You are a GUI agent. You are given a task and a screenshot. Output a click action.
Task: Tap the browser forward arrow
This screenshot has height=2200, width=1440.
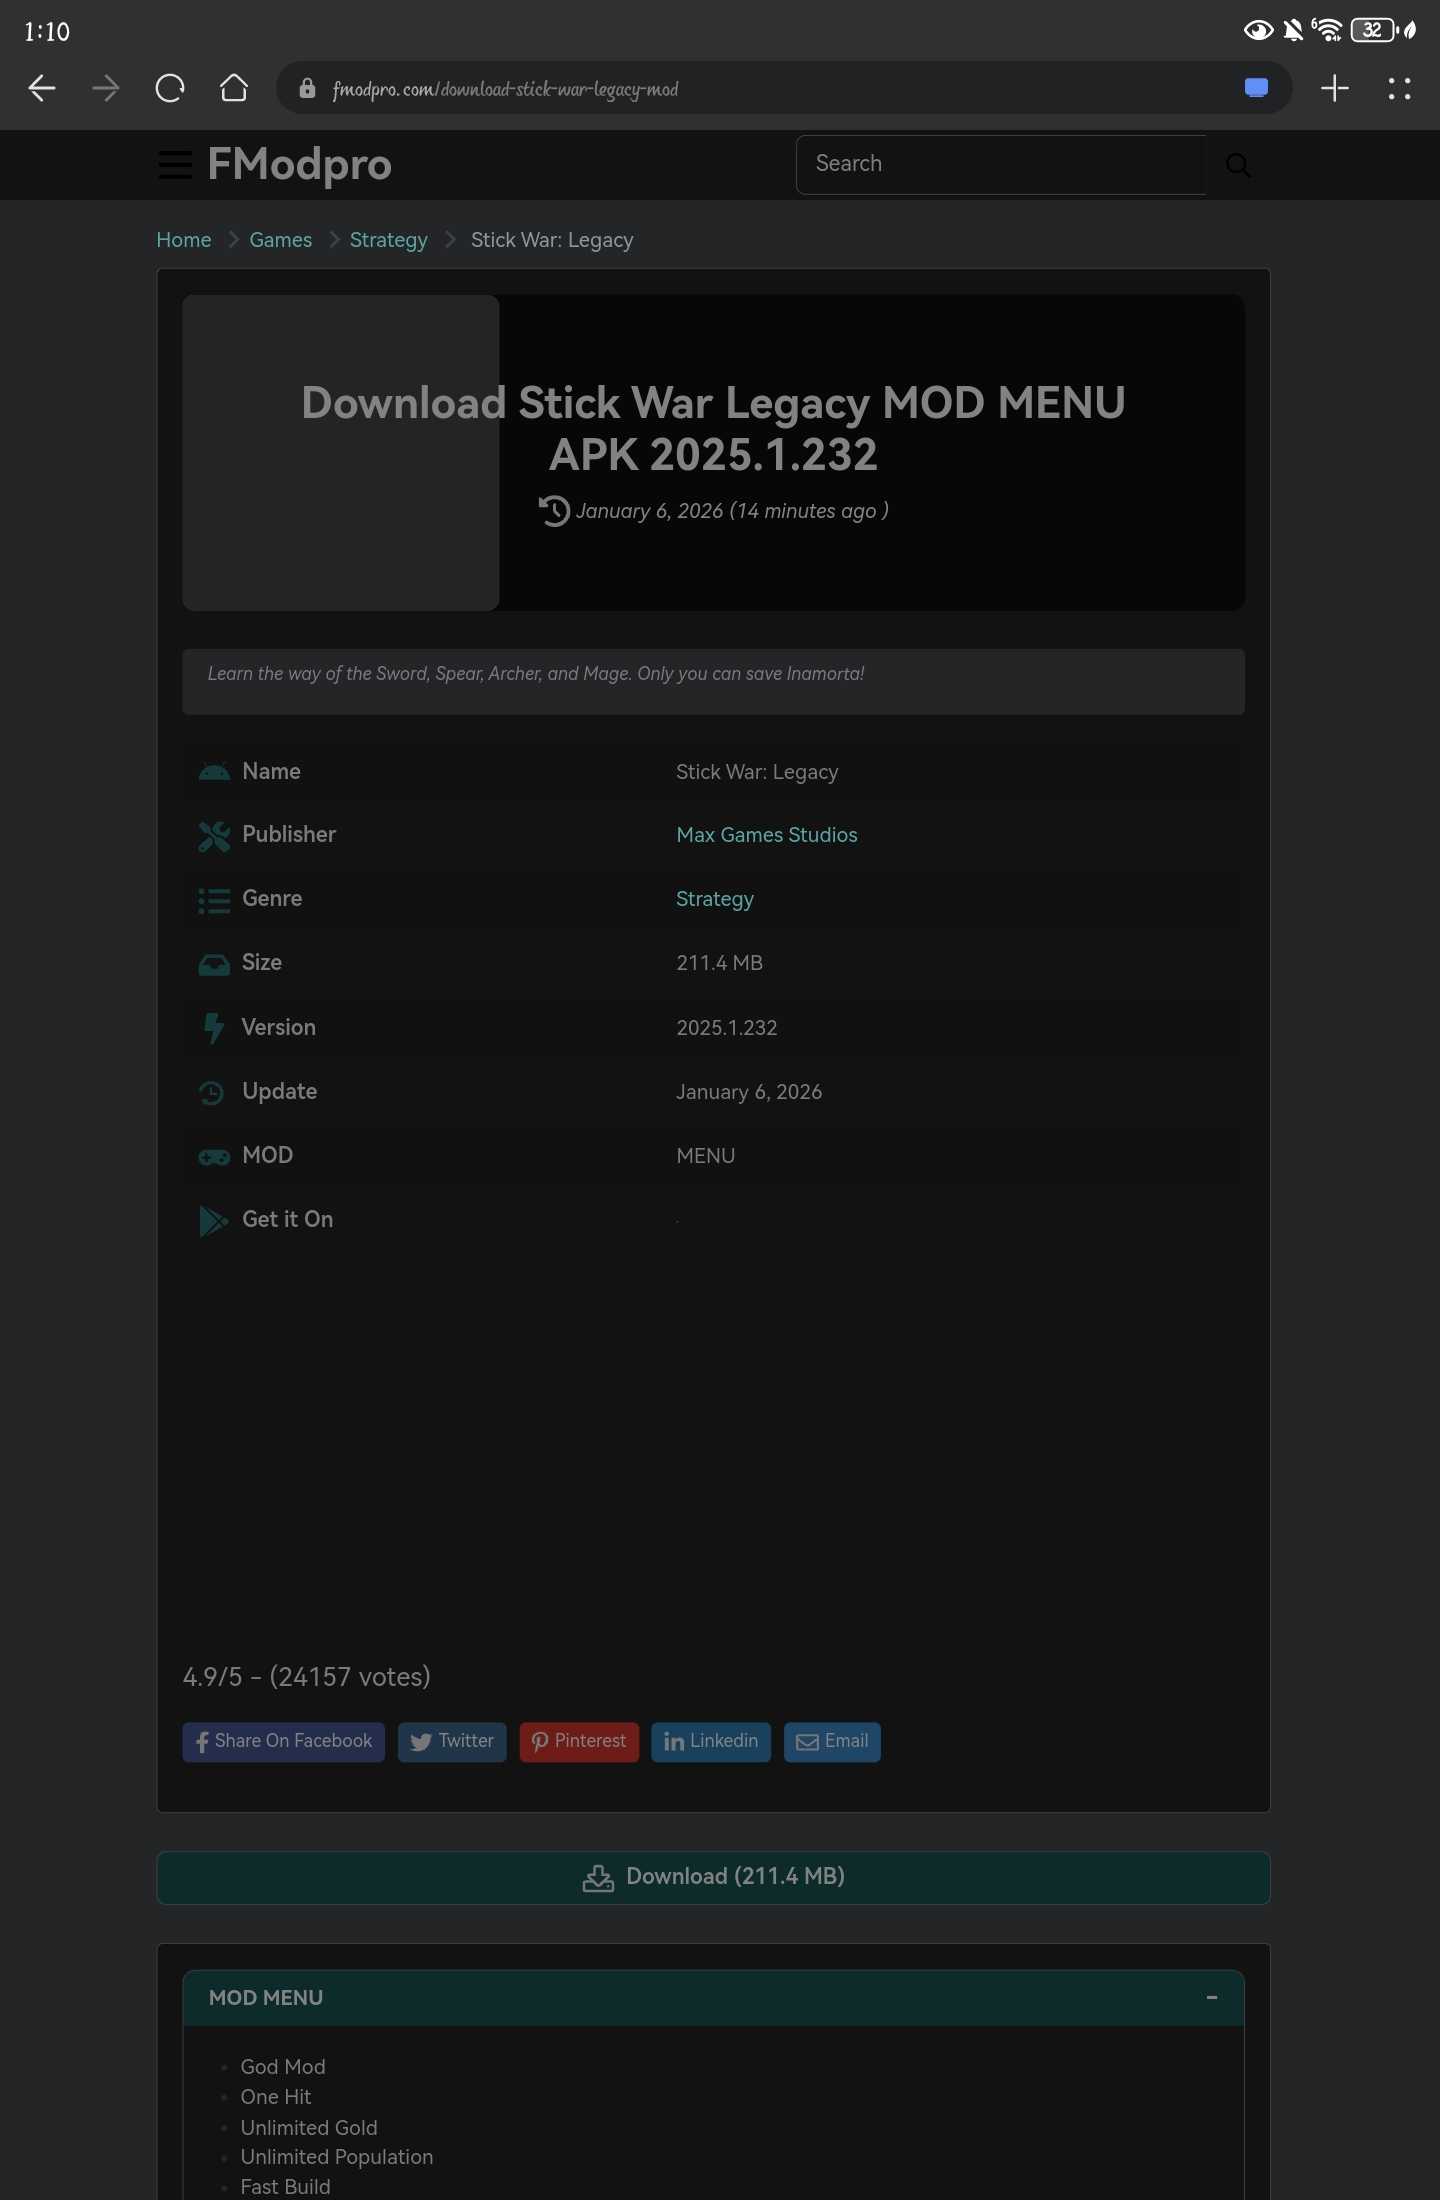106,89
